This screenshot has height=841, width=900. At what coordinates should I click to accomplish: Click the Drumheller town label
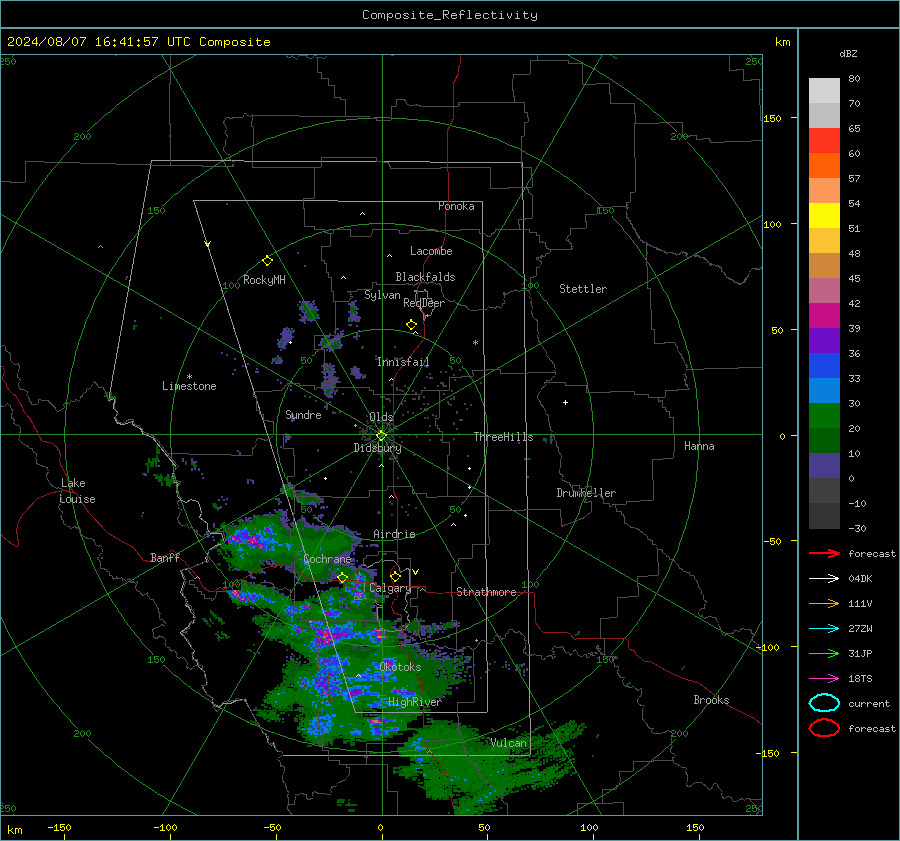(586, 493)
